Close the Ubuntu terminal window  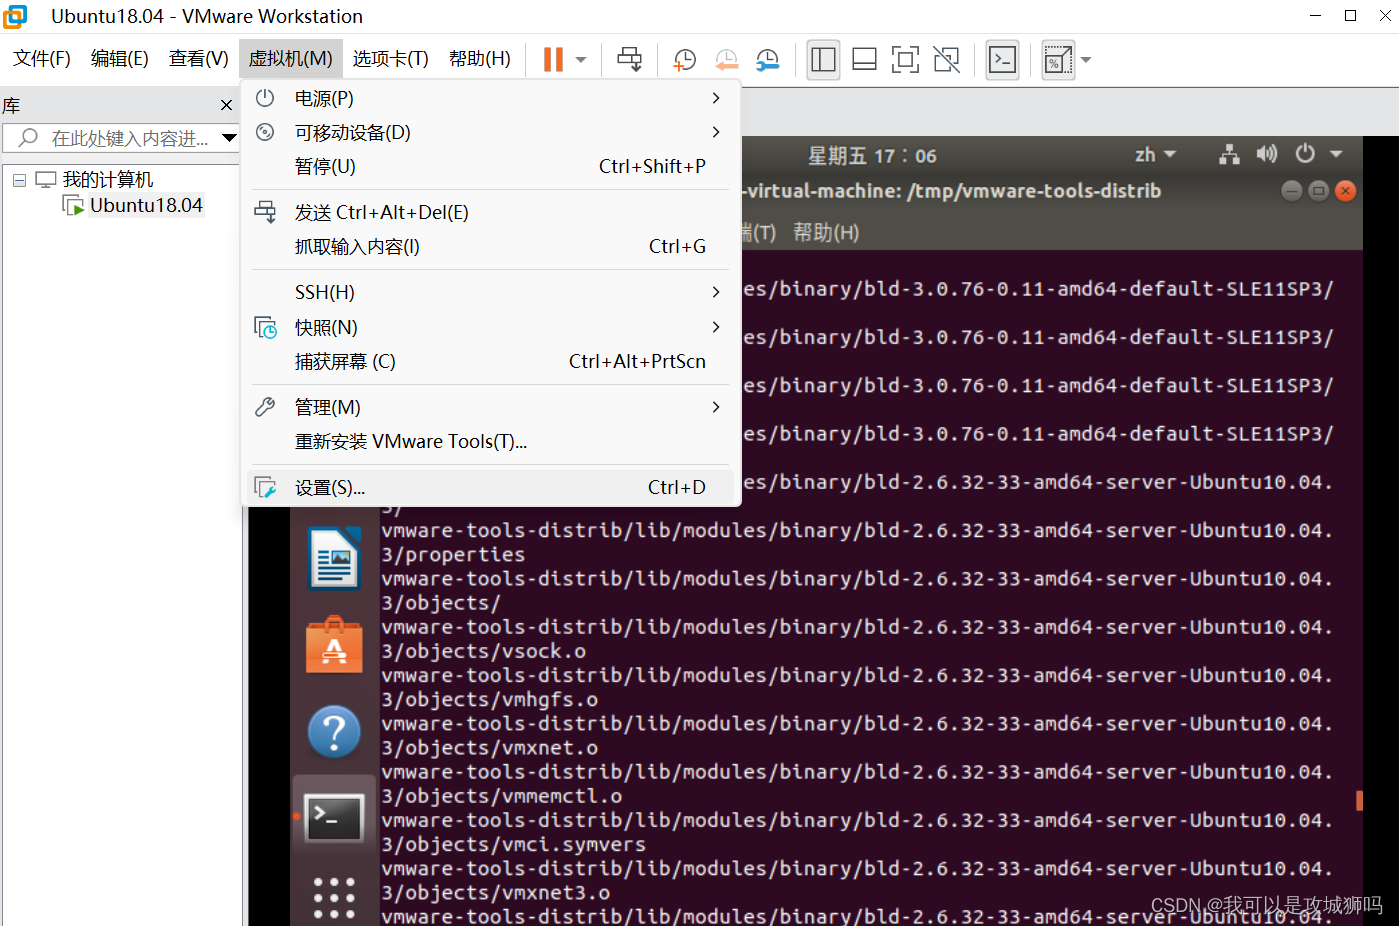coord(1346,191)
